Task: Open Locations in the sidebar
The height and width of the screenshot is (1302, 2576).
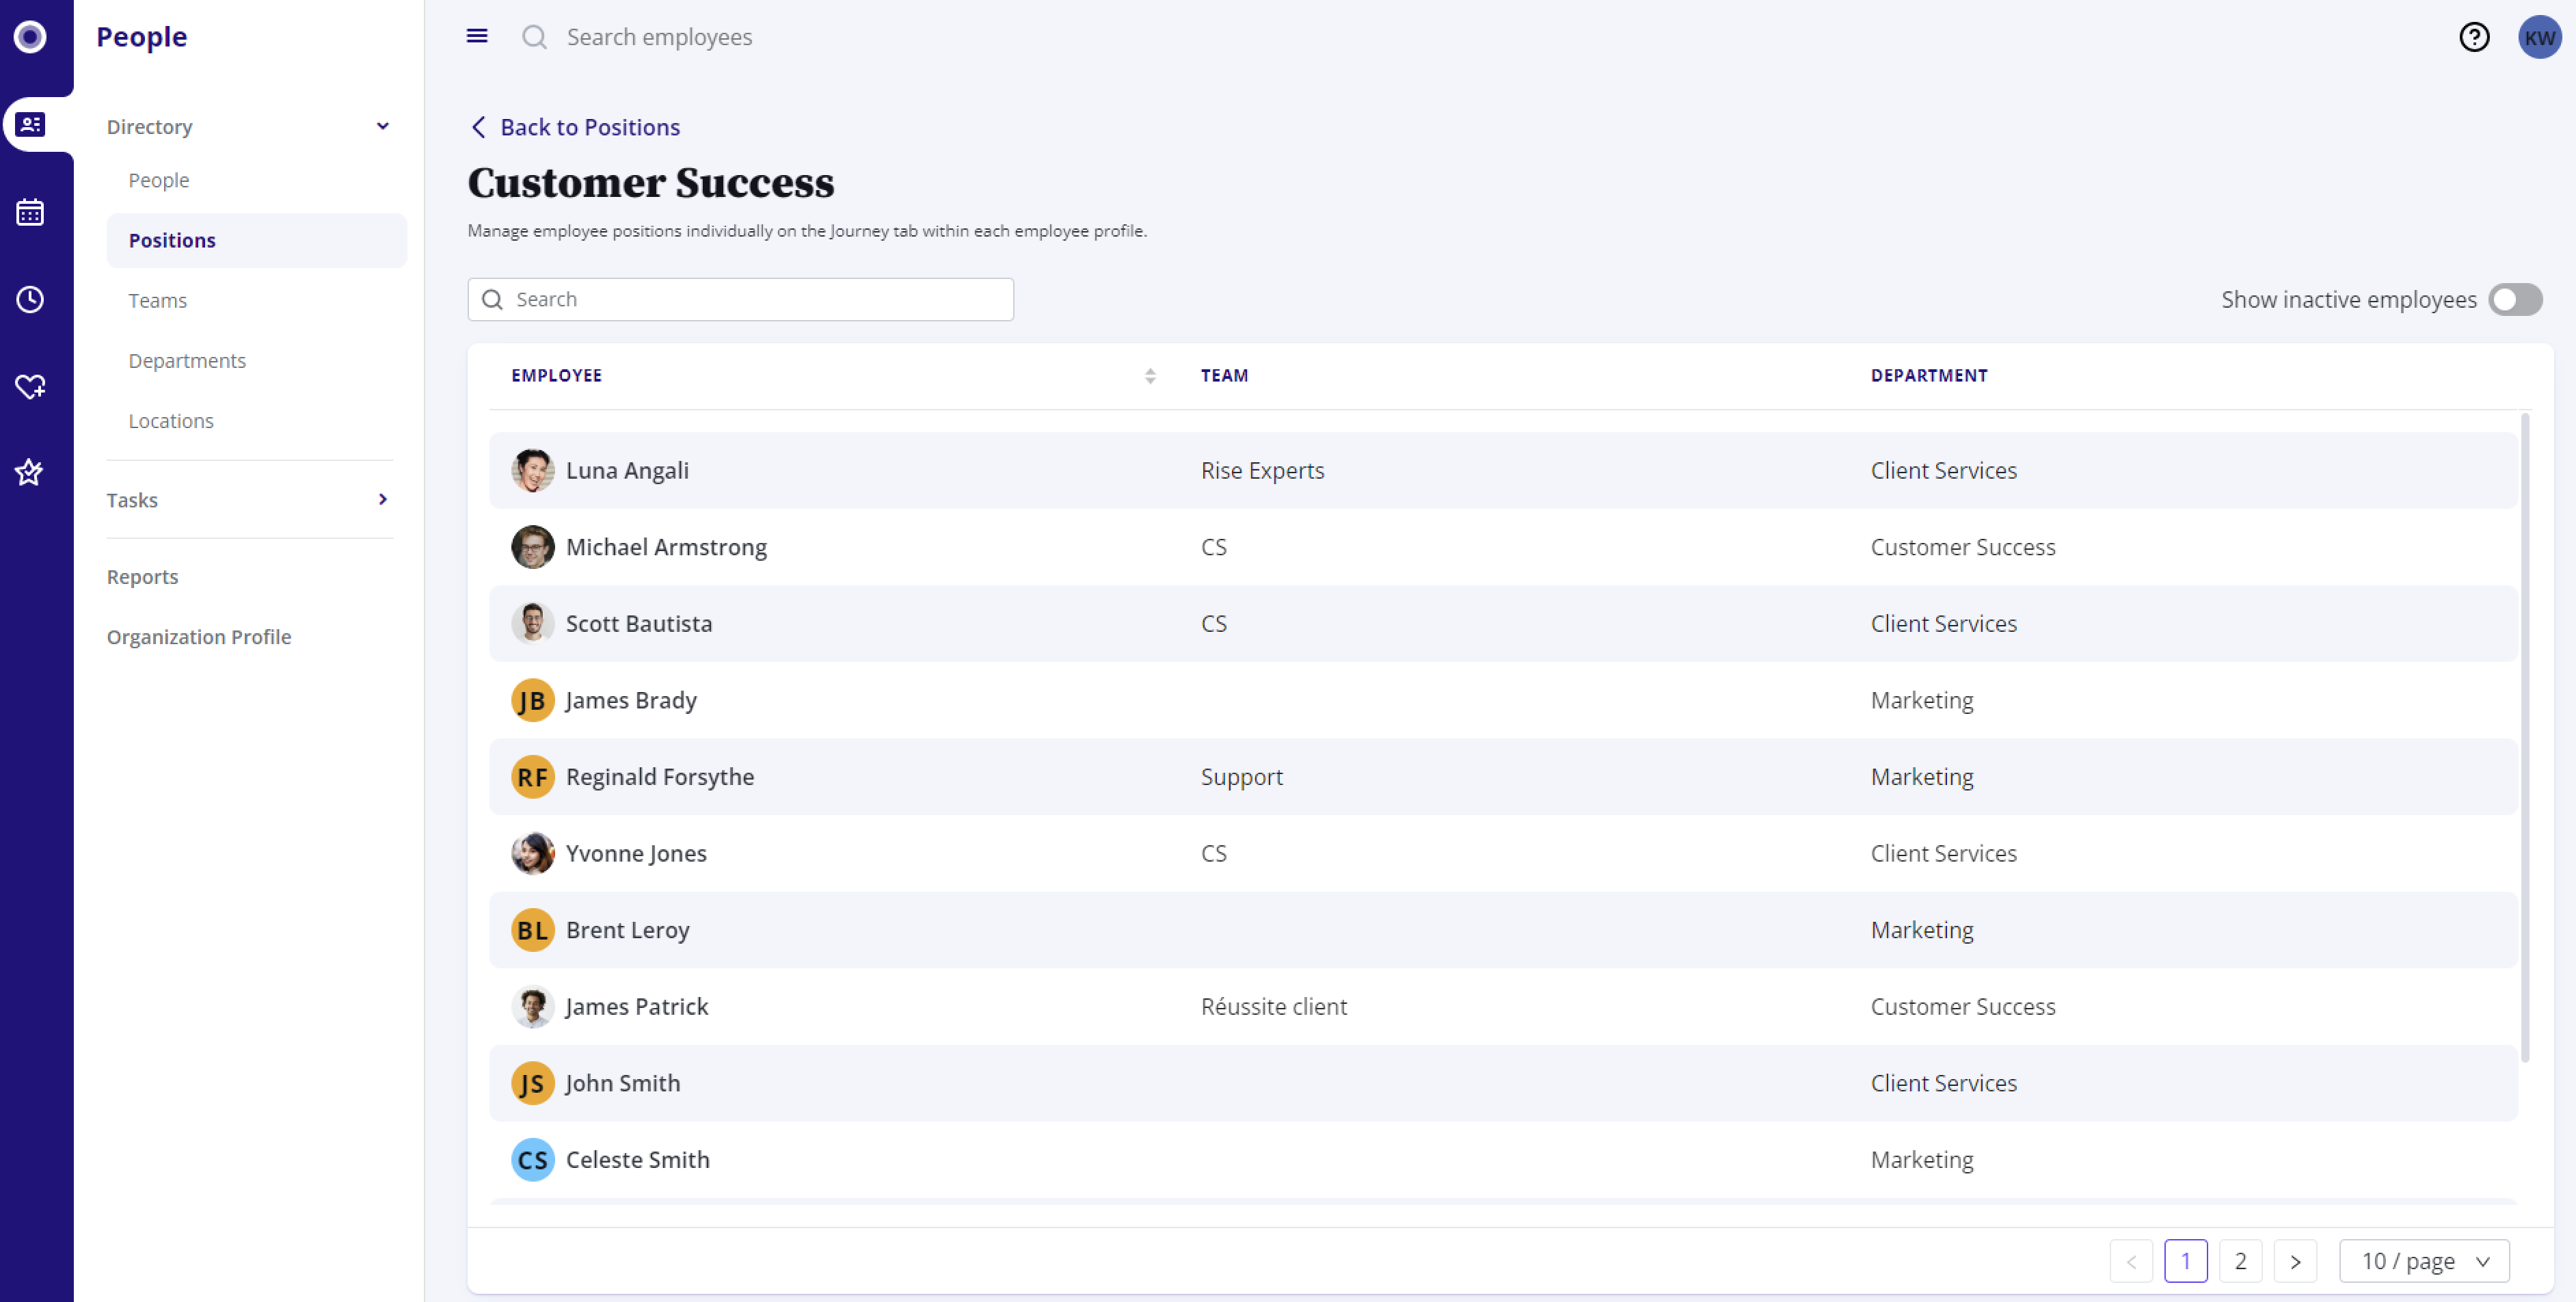Action: pos(171,420)
